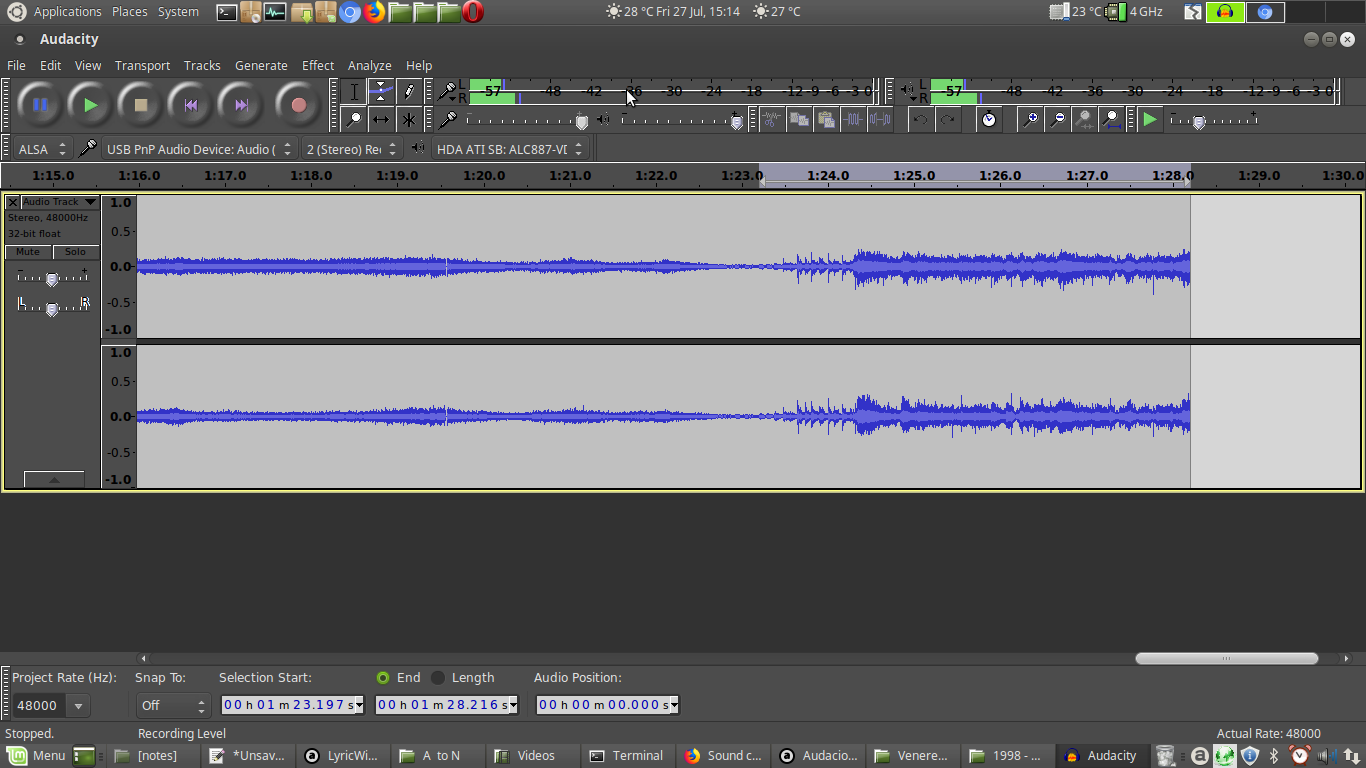This screenshot has width=1366, height=768.
Task: Adjust the playback volume slider
Action: click(x=683, y=120)
